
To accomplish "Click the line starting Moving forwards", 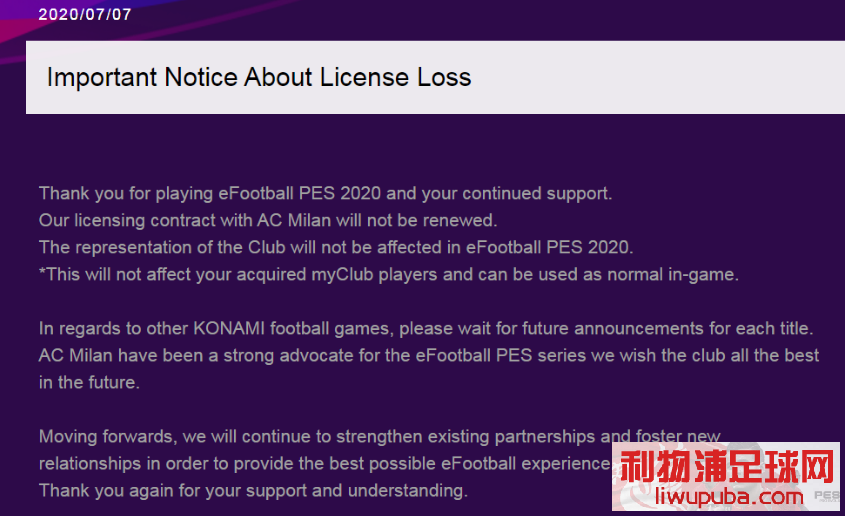I will tap(379, 436).
